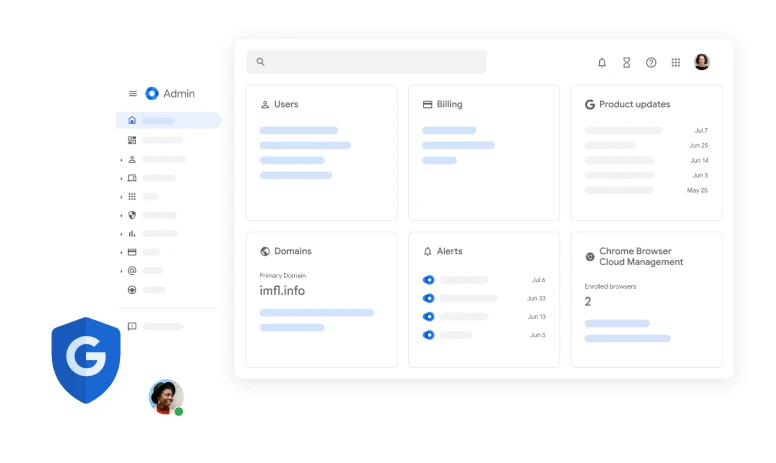This screenshot has height=463, width=776.
Task: Click the imfl.info primary domain
Action: (x=282, y=291)
